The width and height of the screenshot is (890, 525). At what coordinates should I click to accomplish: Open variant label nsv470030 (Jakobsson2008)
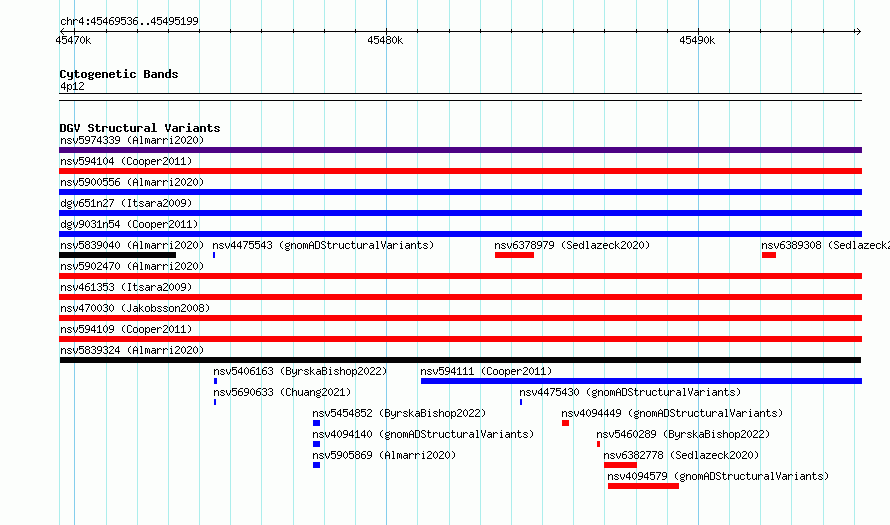click(x=135, y=308)
